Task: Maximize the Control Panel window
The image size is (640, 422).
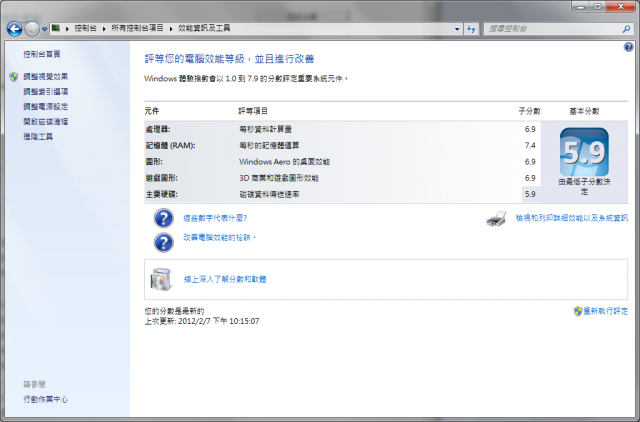Action: [597, 7]
